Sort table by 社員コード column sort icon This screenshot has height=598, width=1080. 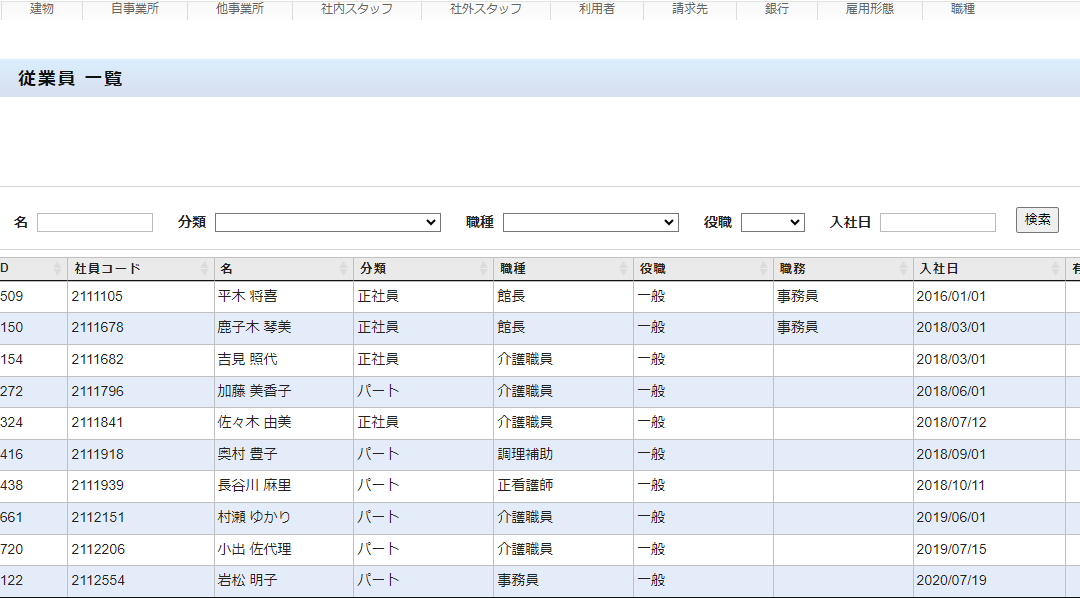[204, 269]
